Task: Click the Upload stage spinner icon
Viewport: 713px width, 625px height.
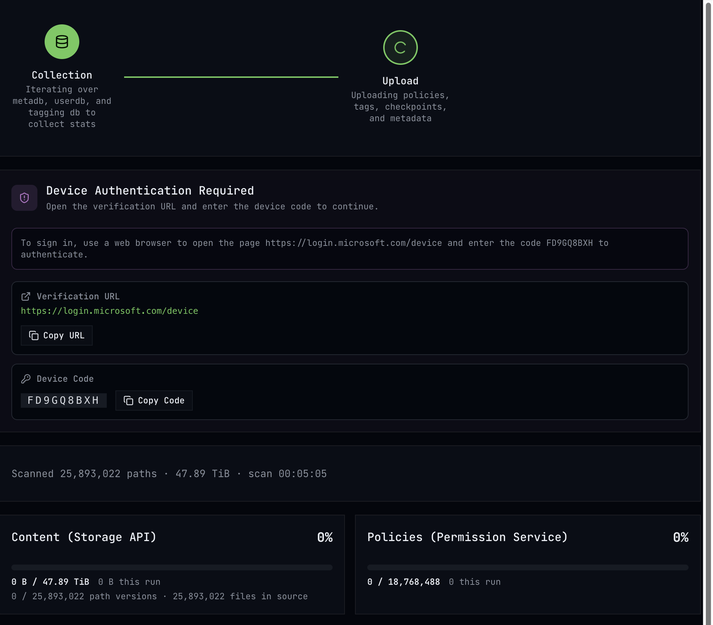Action: (400, 47)
